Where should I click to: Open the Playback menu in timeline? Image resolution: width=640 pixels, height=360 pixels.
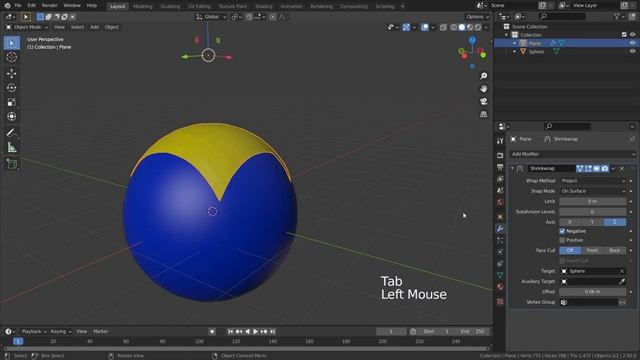(33, 331)
